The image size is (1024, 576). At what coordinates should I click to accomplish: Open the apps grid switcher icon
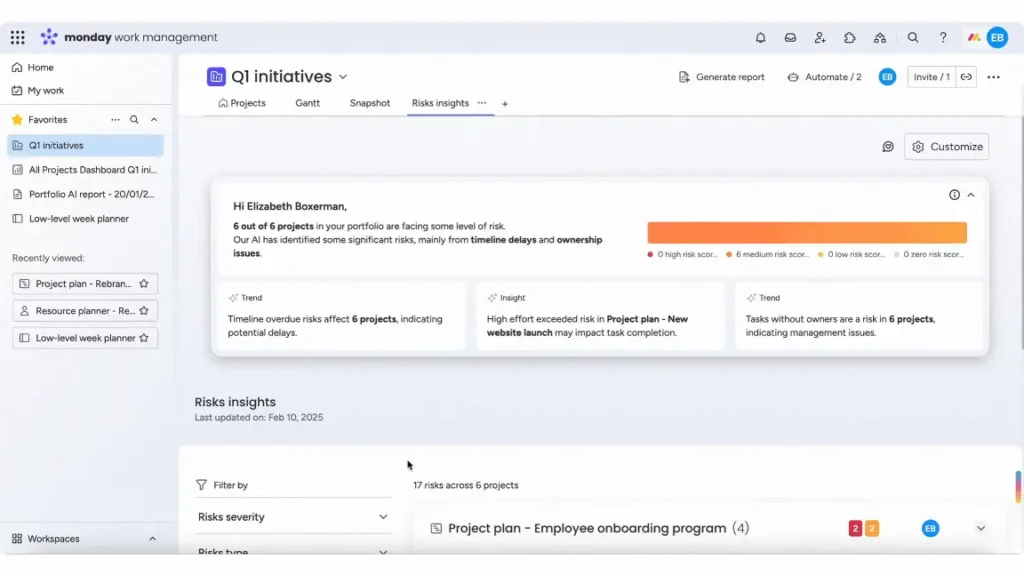point(18,38)
